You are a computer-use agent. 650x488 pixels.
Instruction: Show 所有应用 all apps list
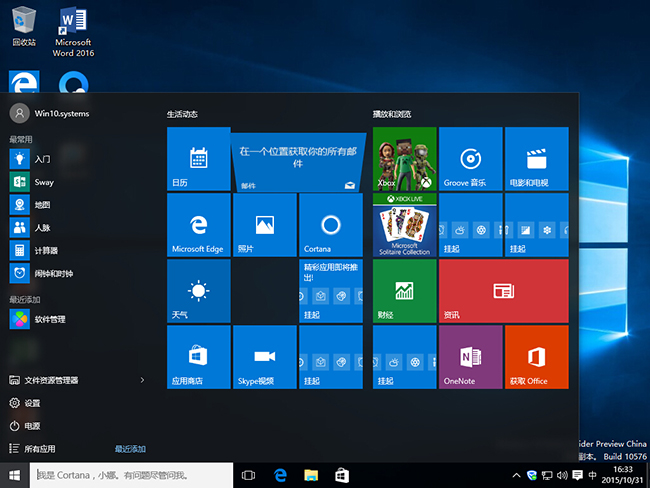point(32,449)
